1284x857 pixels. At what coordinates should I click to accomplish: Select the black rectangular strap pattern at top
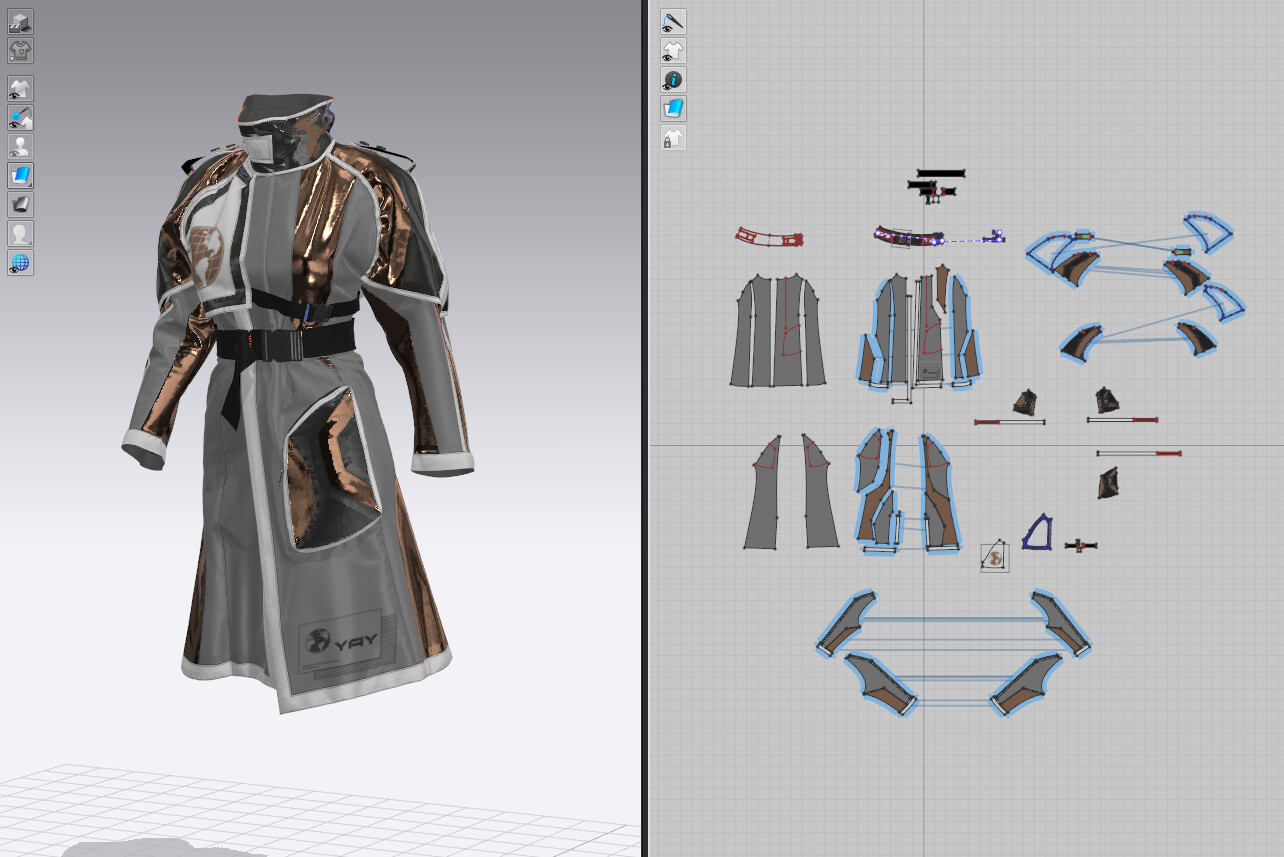point(941,173)
